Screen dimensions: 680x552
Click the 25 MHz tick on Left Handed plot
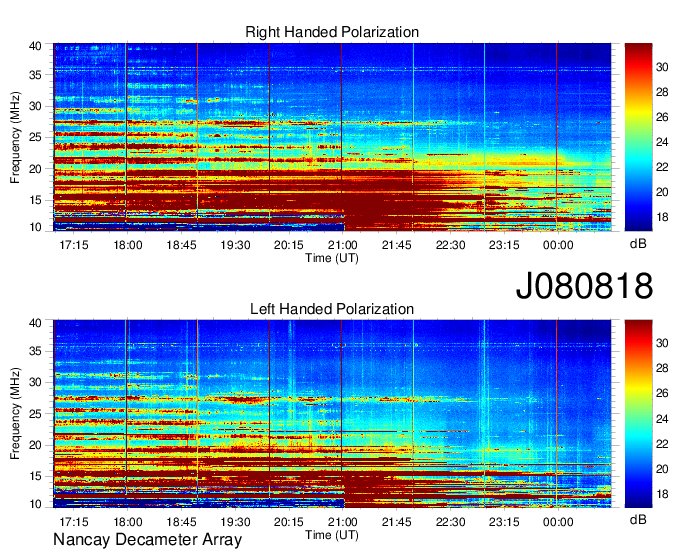coord(35,414)
